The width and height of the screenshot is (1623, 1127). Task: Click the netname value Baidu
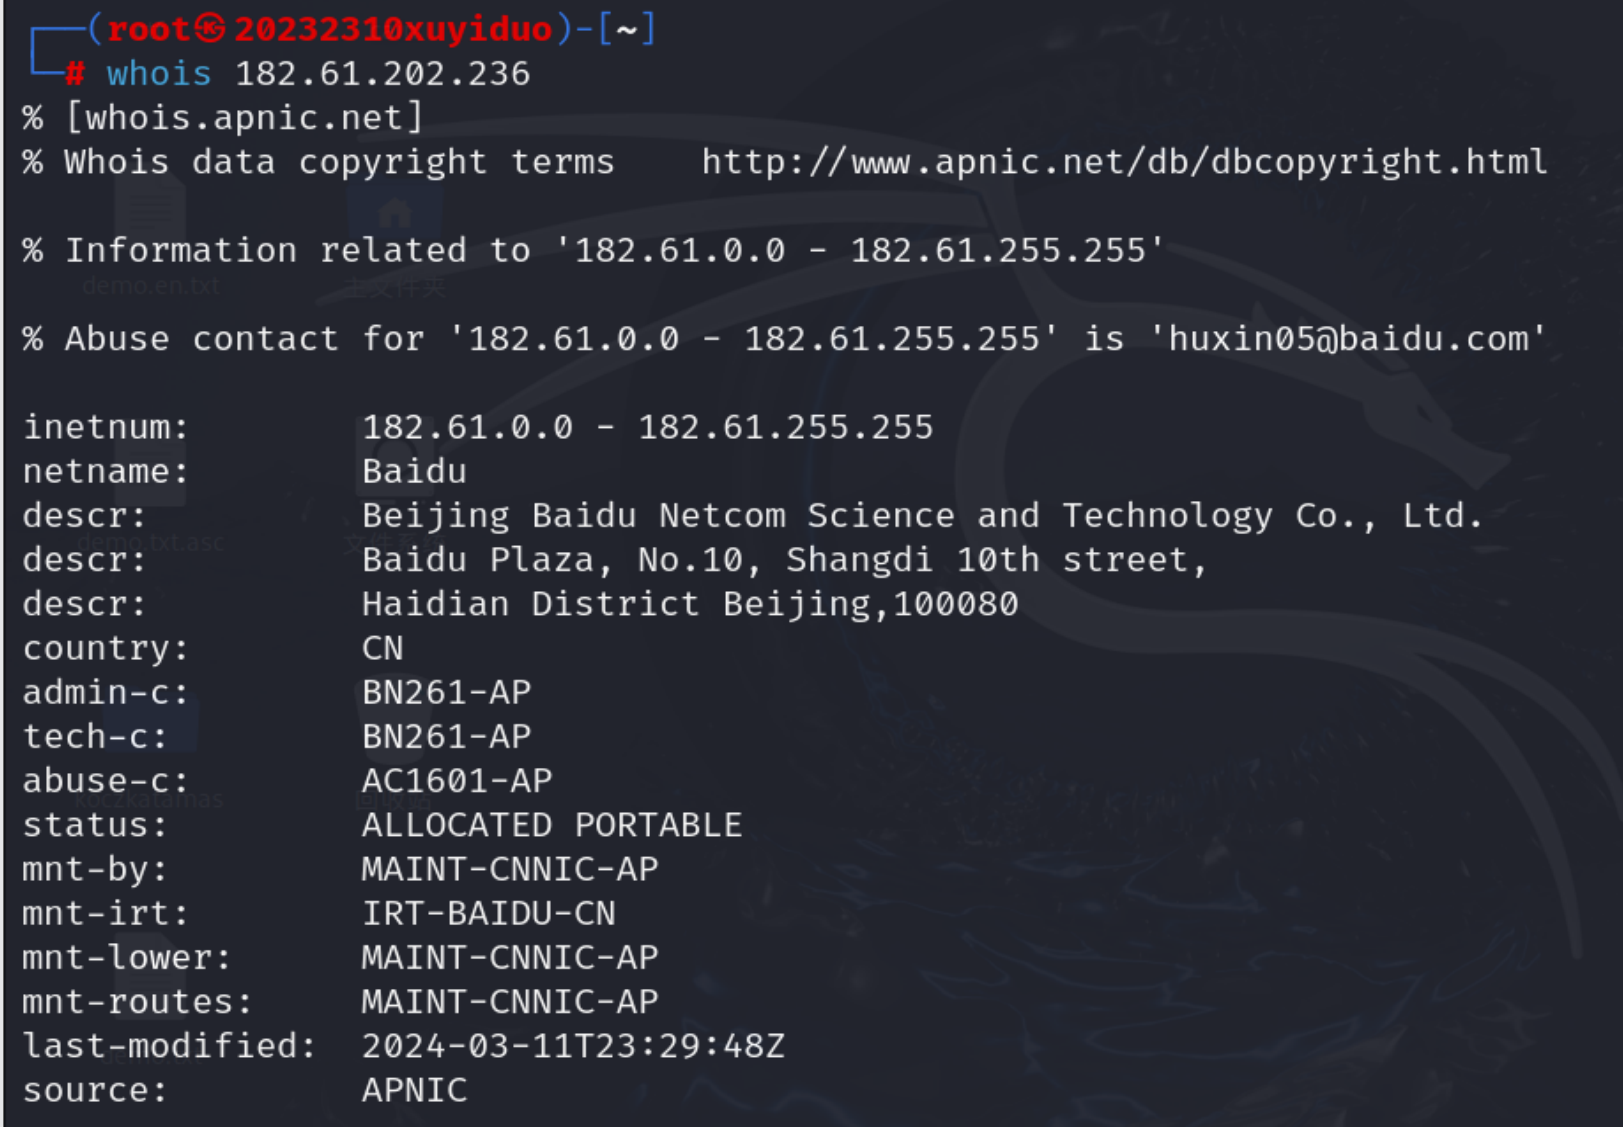[x=414, y=471]
